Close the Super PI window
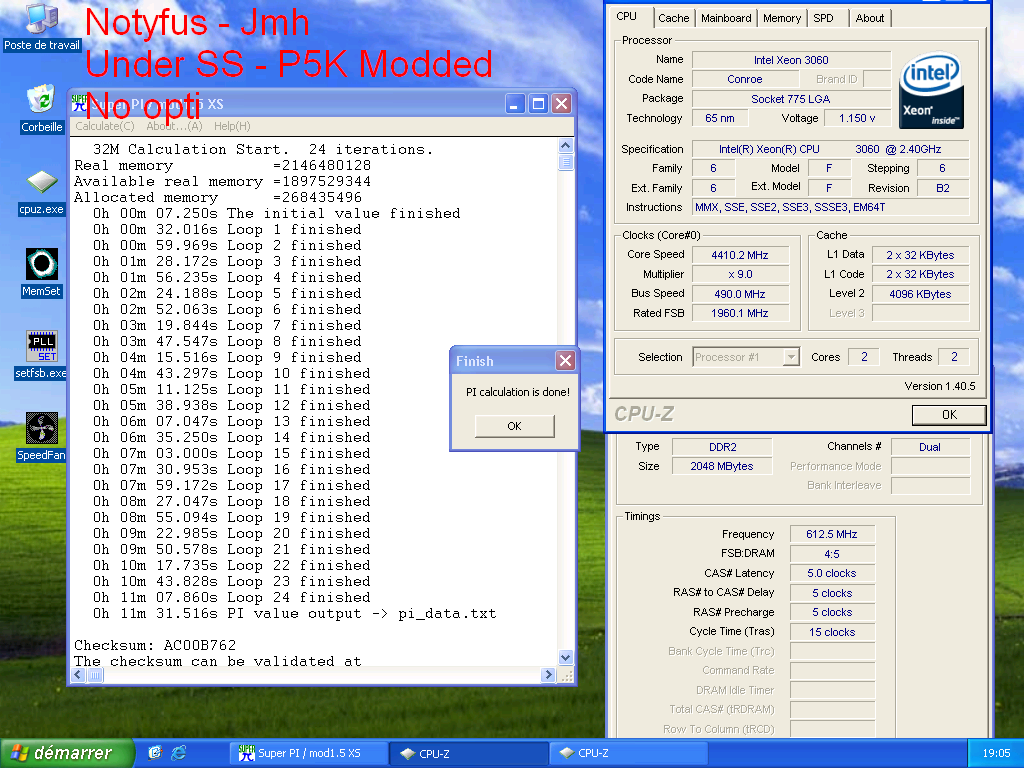The height and width of the screenshot is (768, 1024). pyautogui.click(x=562, y=103)
